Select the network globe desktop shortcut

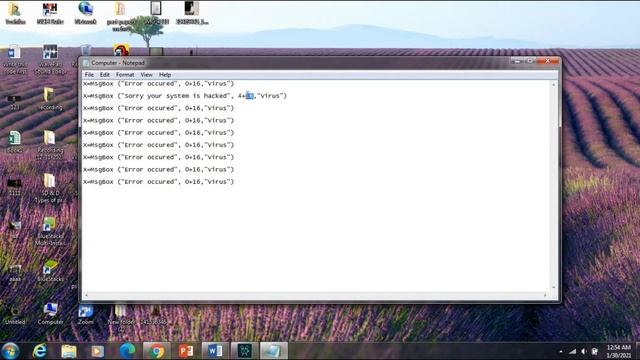[x=85, y=13]
